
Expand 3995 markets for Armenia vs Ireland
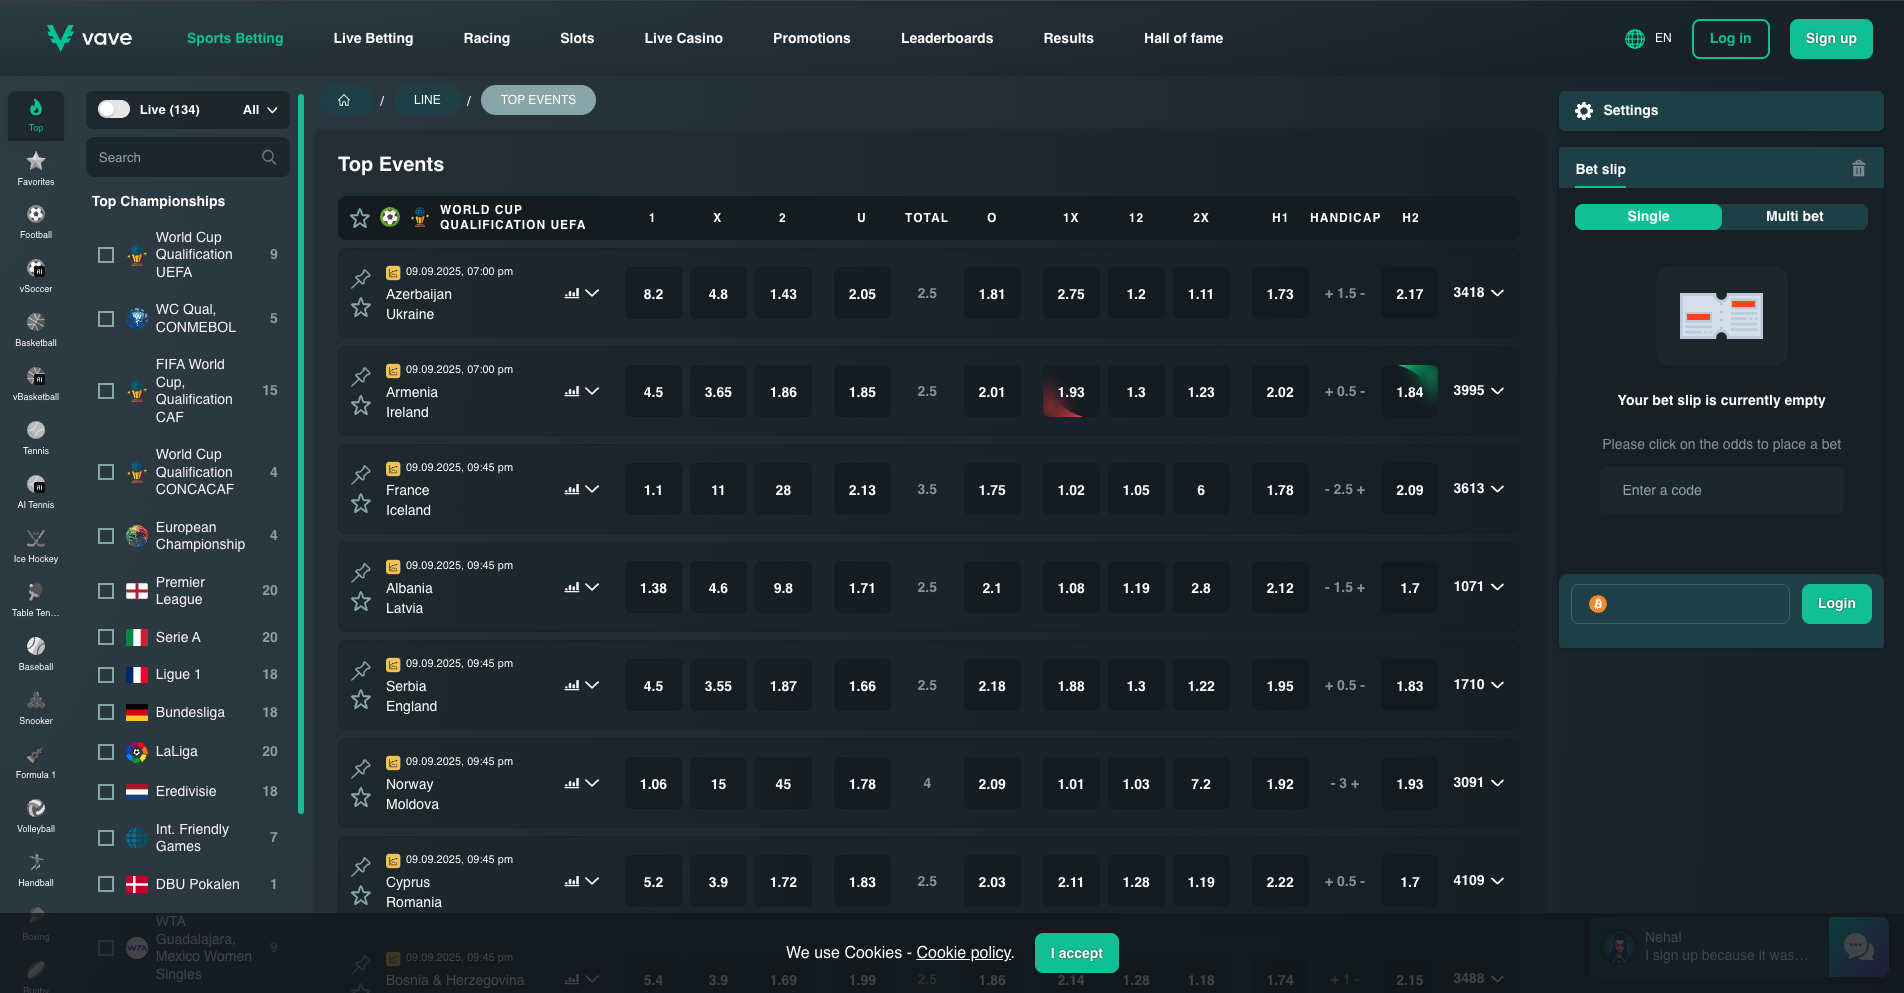tap(1478, 391)
